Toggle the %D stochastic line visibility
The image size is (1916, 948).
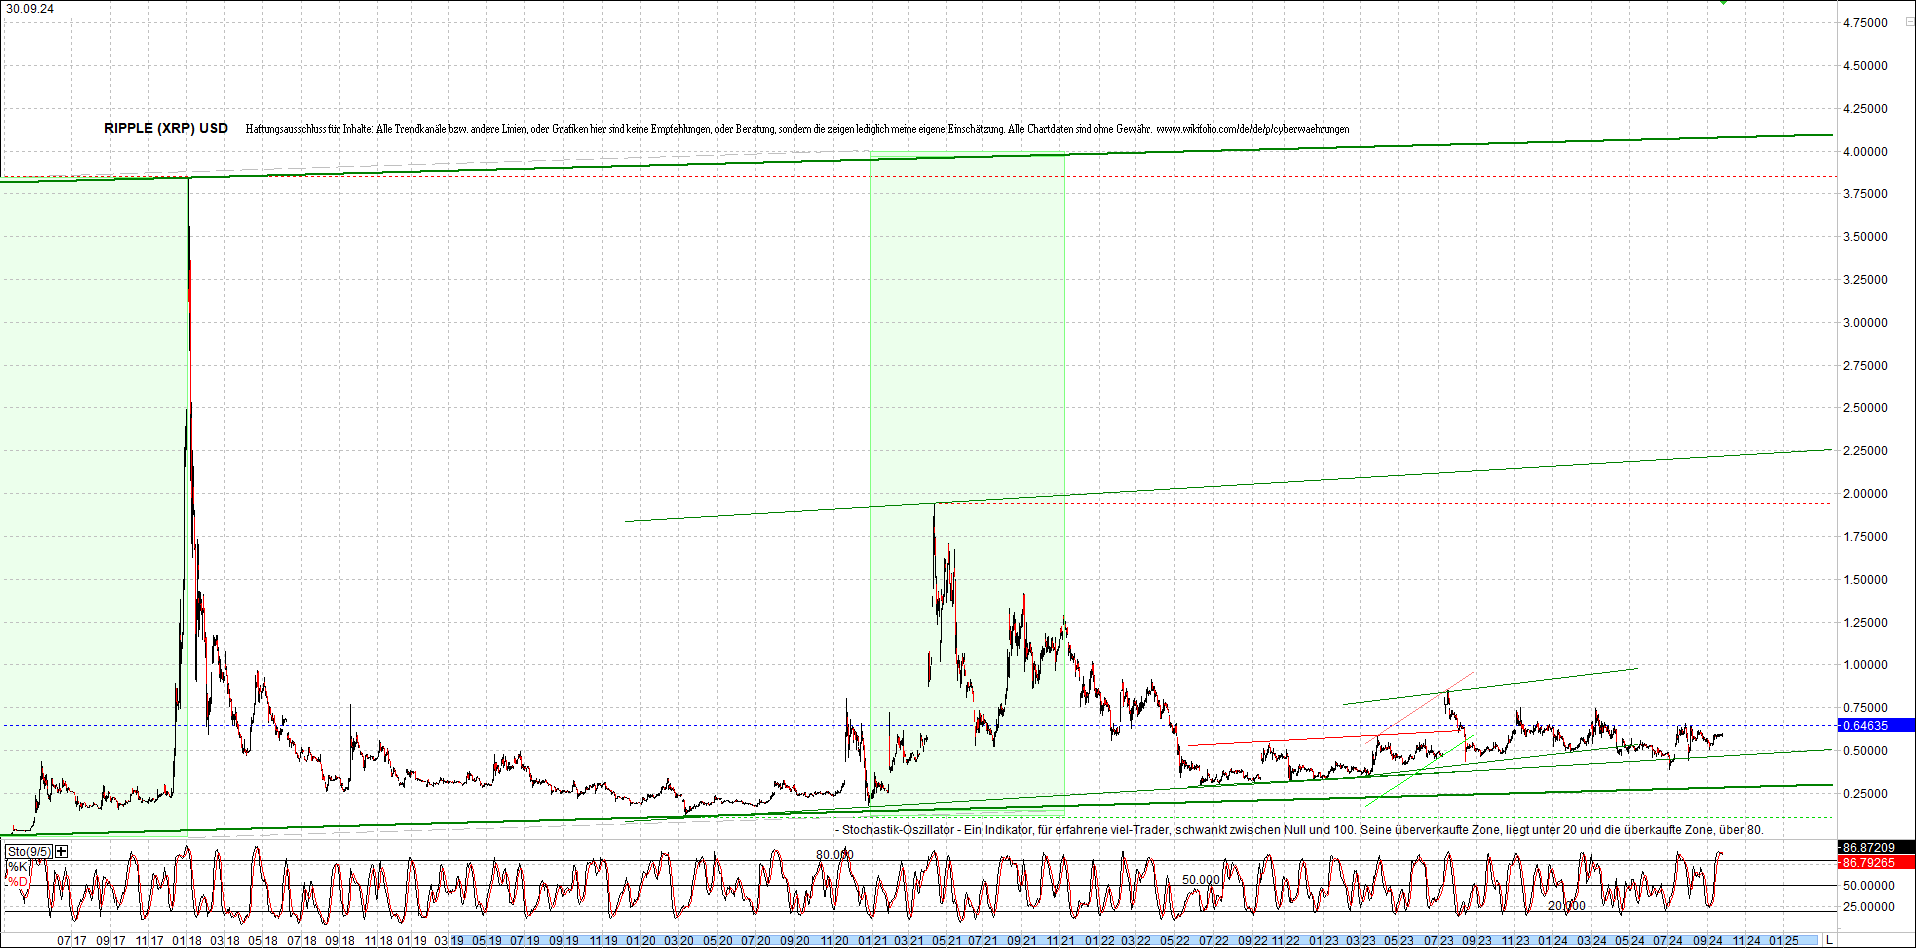pyautogui.click(x=17, y=883)
